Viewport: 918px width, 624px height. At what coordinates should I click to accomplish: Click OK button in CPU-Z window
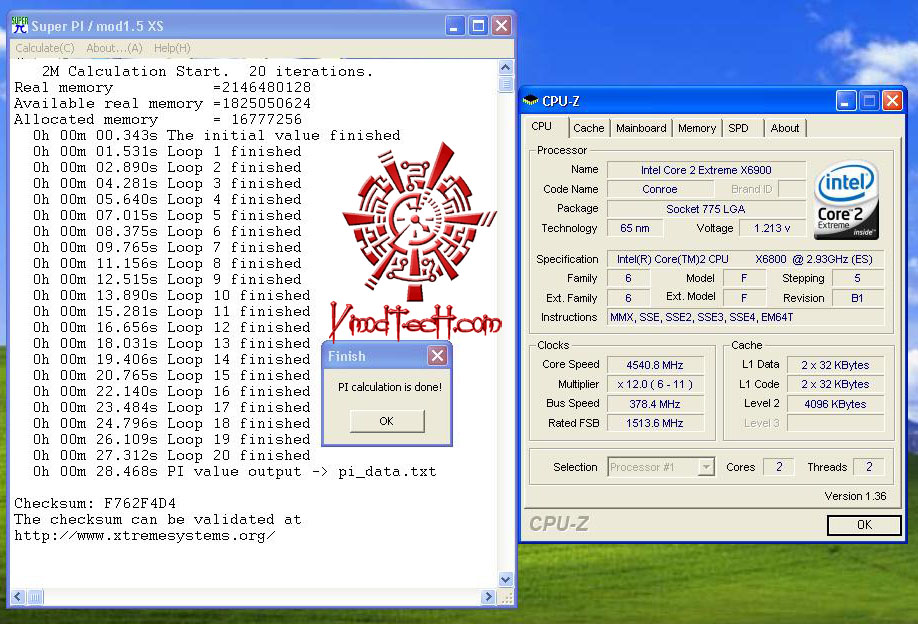tap(864, 524)
